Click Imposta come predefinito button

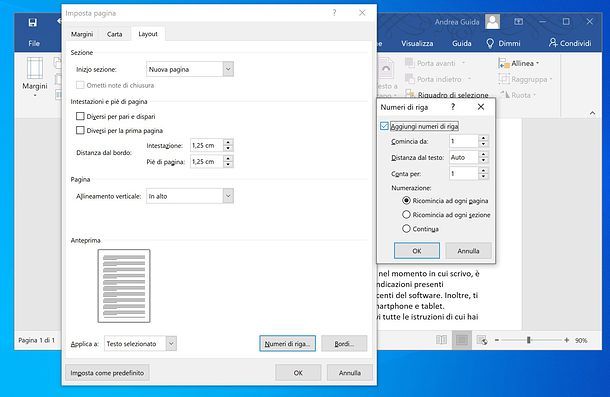pos(107,373)
